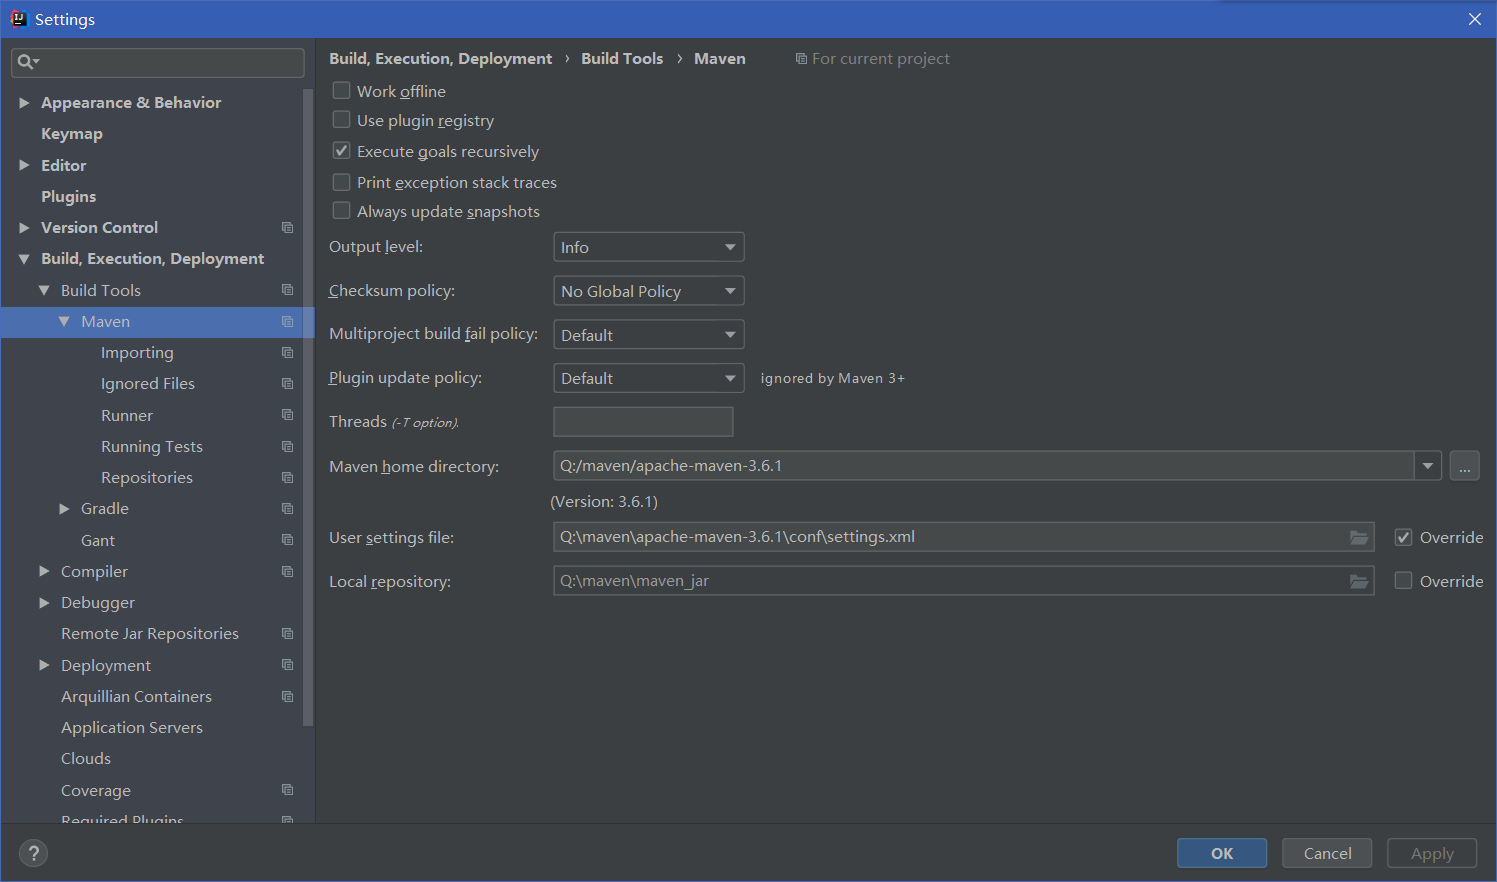1497x882 pixels.
Task: Click the IntelliJ logo in the title bar
Action: [x=18, y=18]
